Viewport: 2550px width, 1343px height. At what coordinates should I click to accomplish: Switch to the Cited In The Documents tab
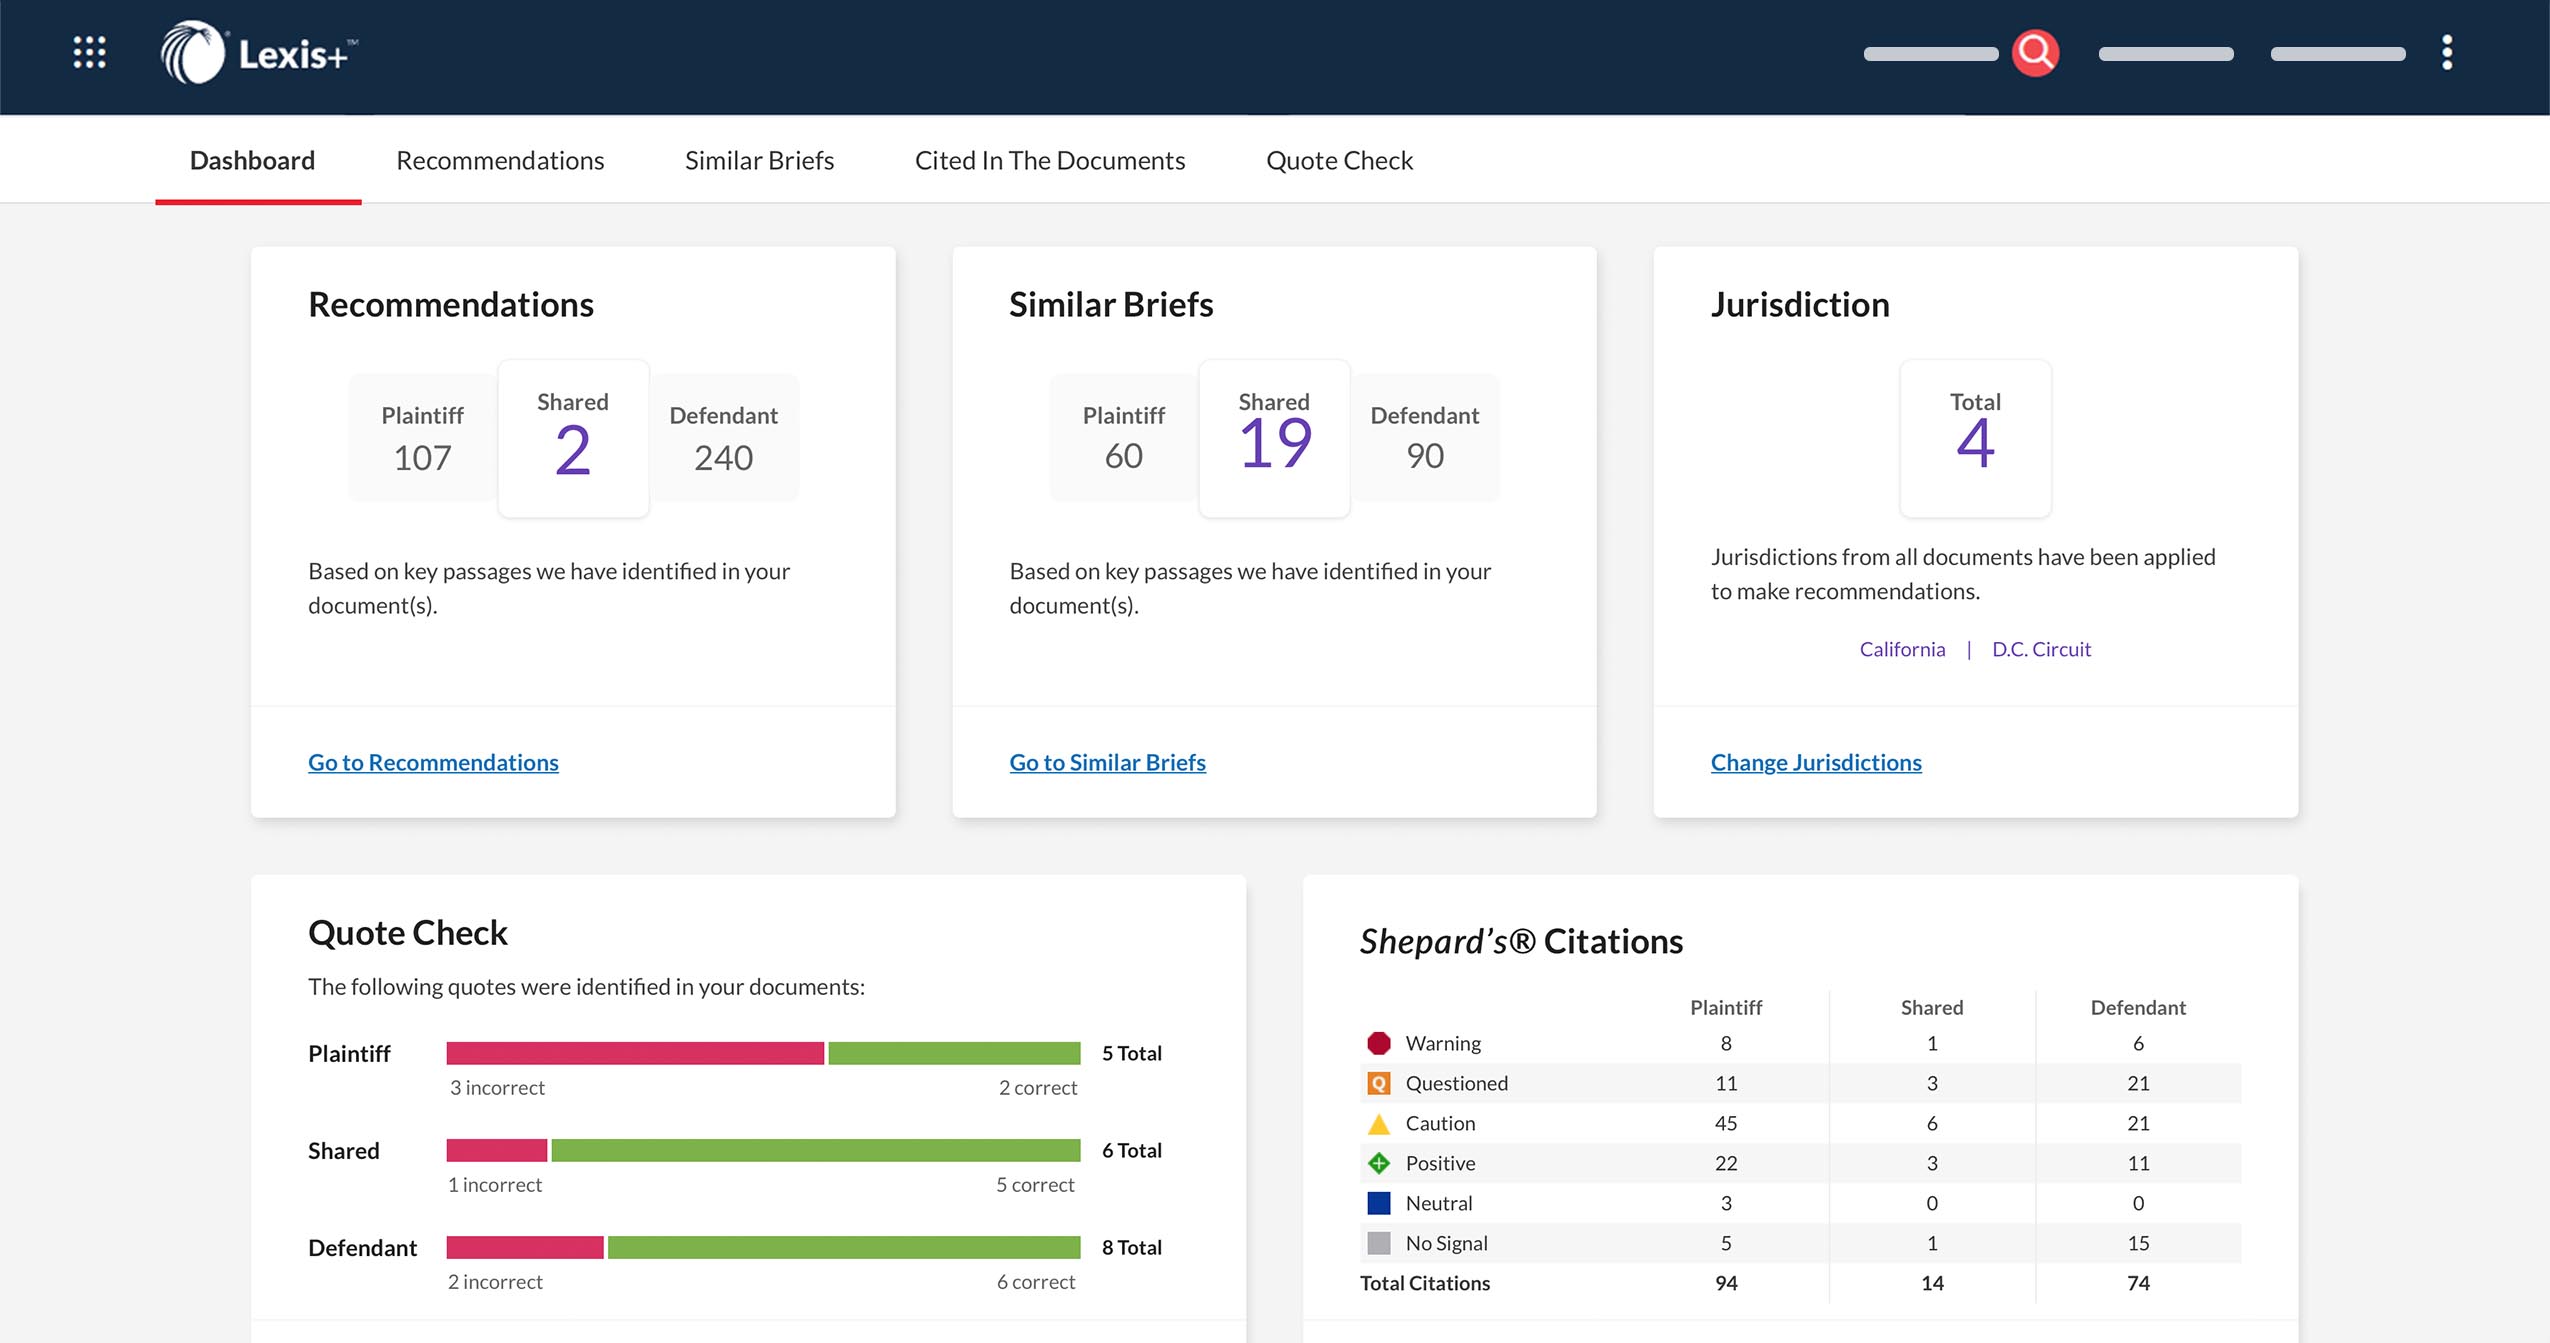1049,160
